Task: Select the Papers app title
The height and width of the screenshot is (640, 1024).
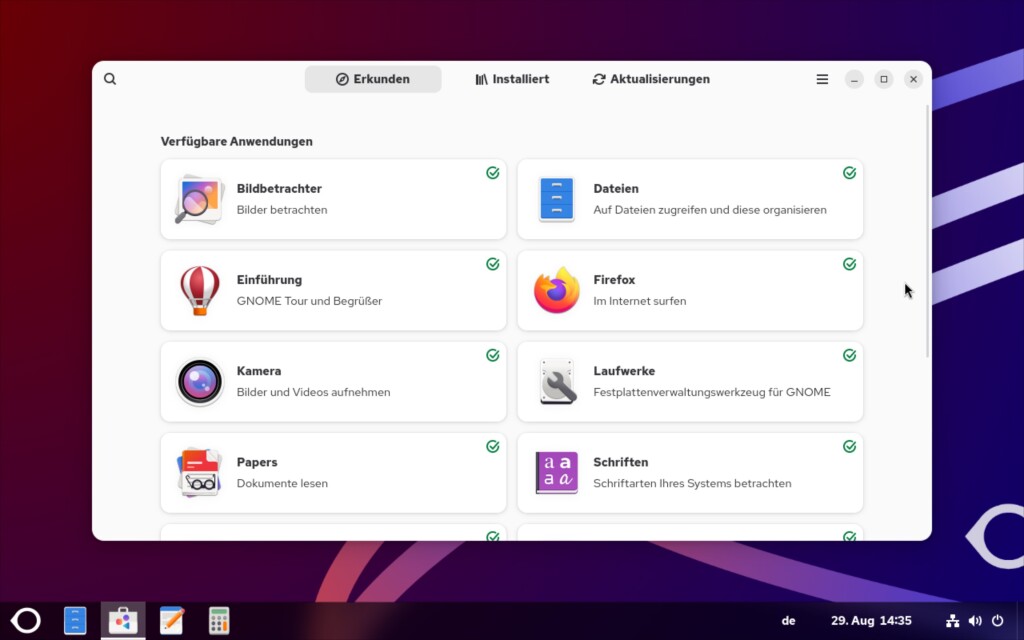Action: click(x=257, y=462)
